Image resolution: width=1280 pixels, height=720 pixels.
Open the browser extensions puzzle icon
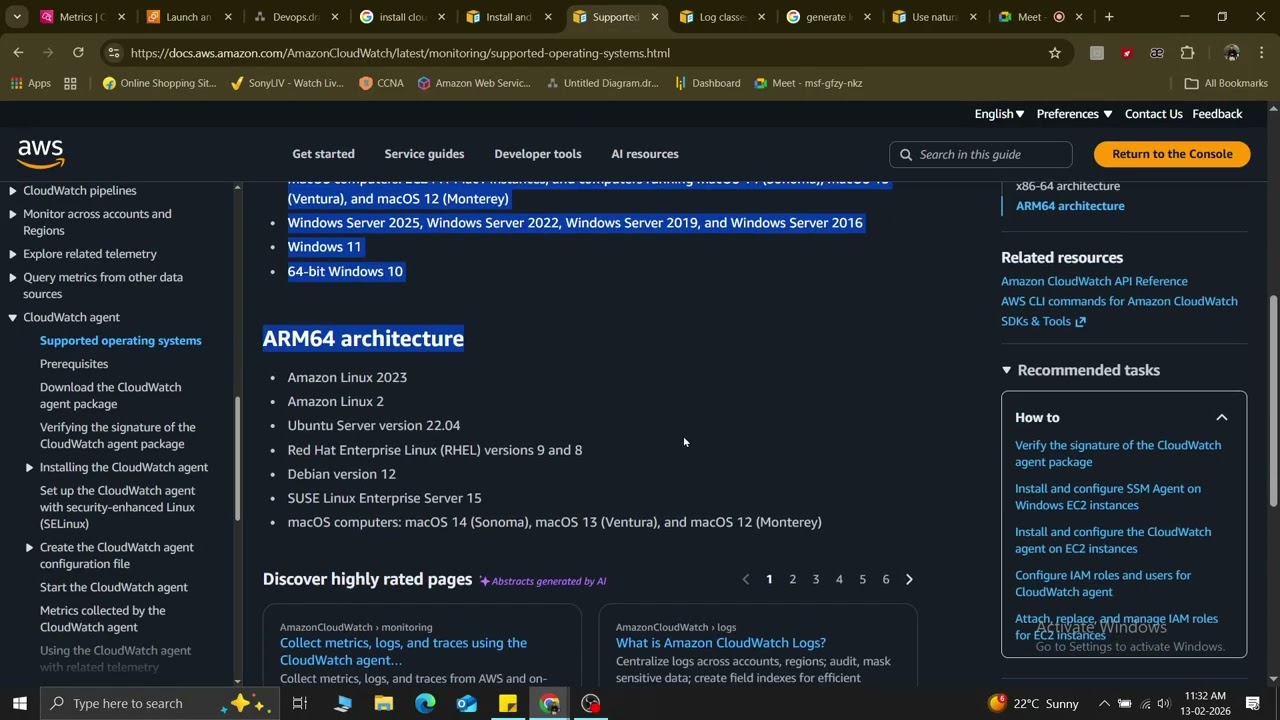click(x=1187, y=53)
